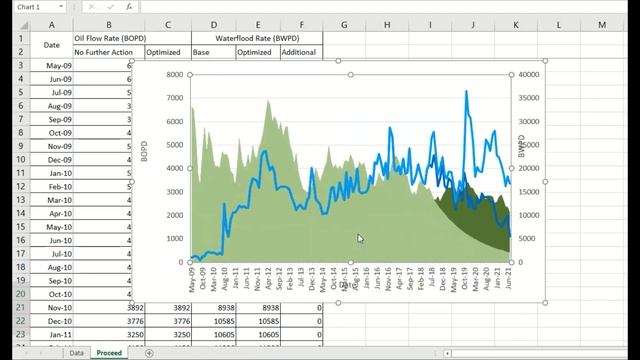Click cell with value 3250 in column C
The height and width of the screenshot is (360, 640).
(x=168, y=335)
